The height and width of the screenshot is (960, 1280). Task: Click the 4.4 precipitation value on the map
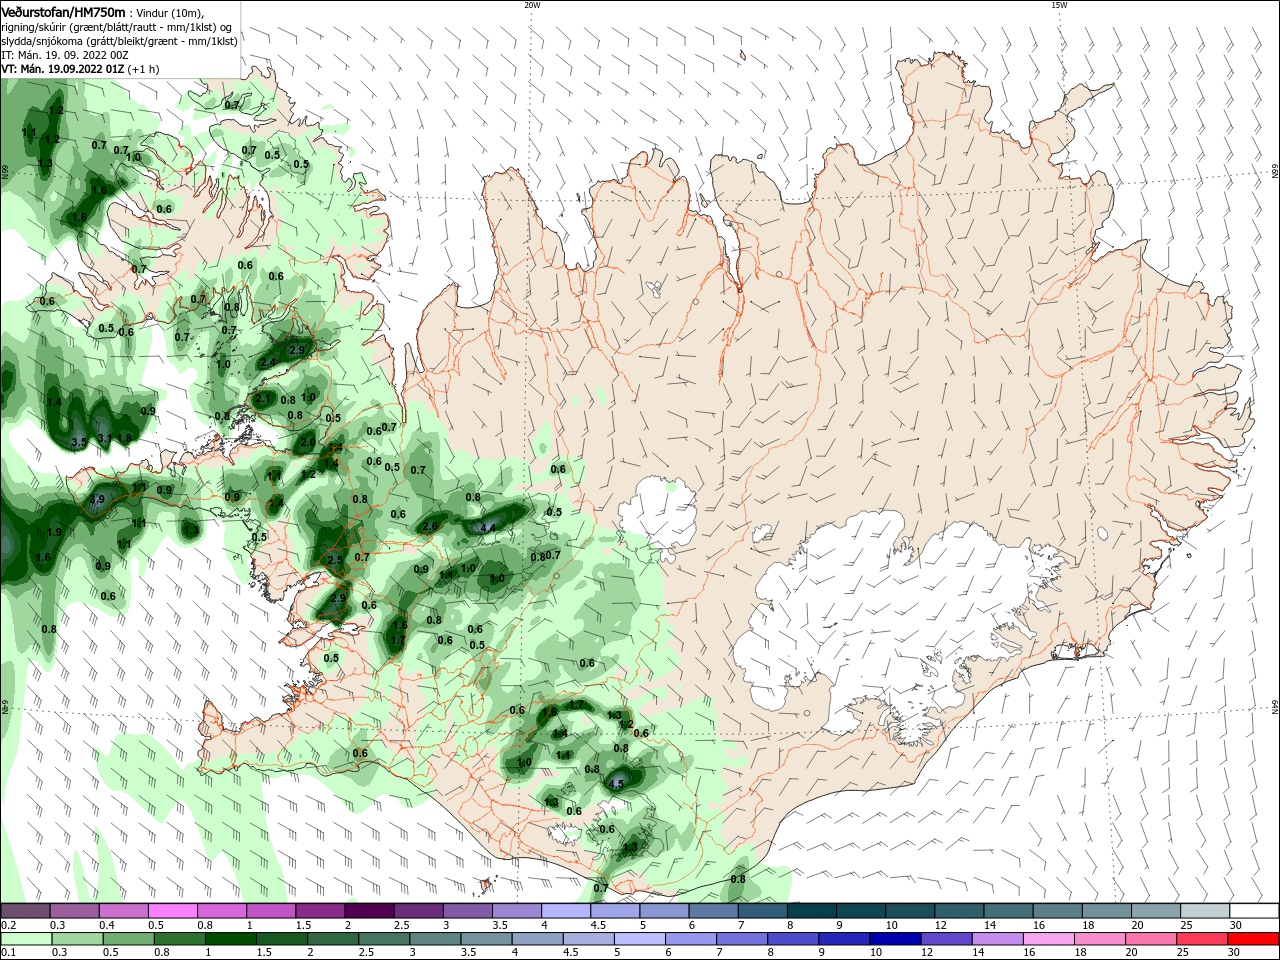(x=489, y=527)
